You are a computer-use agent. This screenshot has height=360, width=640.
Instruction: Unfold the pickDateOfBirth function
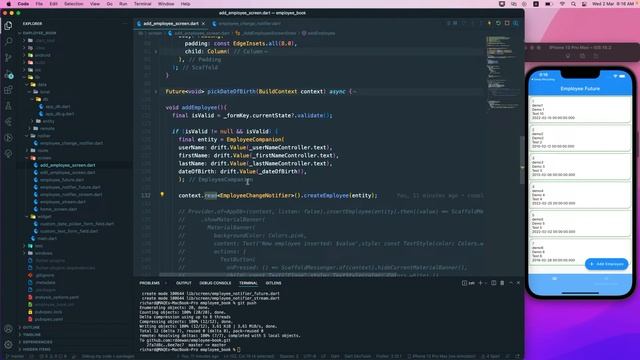tap(156, 92)
